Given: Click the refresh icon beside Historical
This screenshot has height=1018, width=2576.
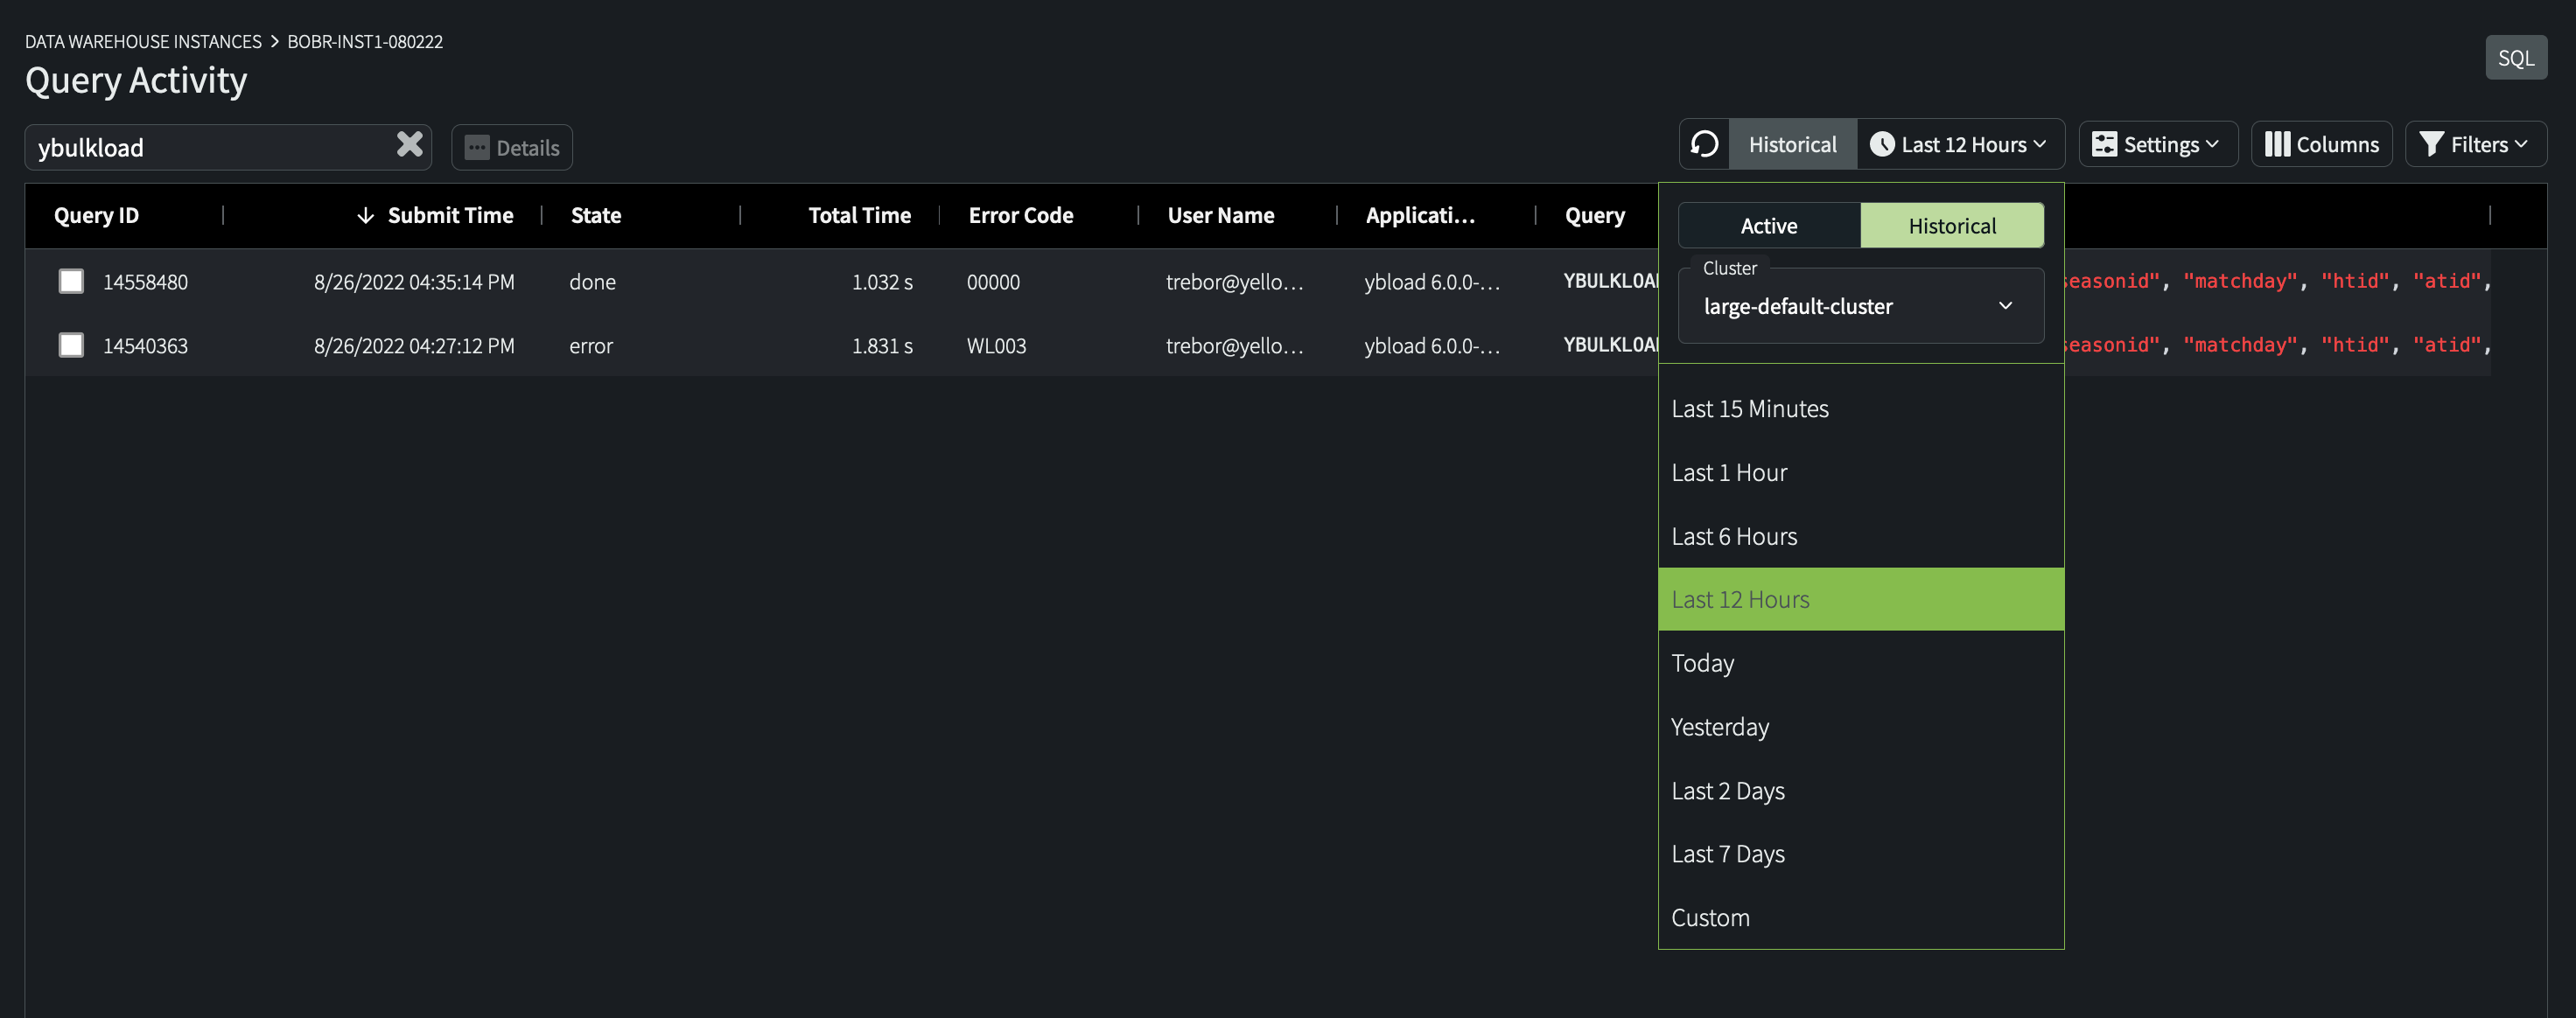Looking at the screenshot, I should [1704, 144].
